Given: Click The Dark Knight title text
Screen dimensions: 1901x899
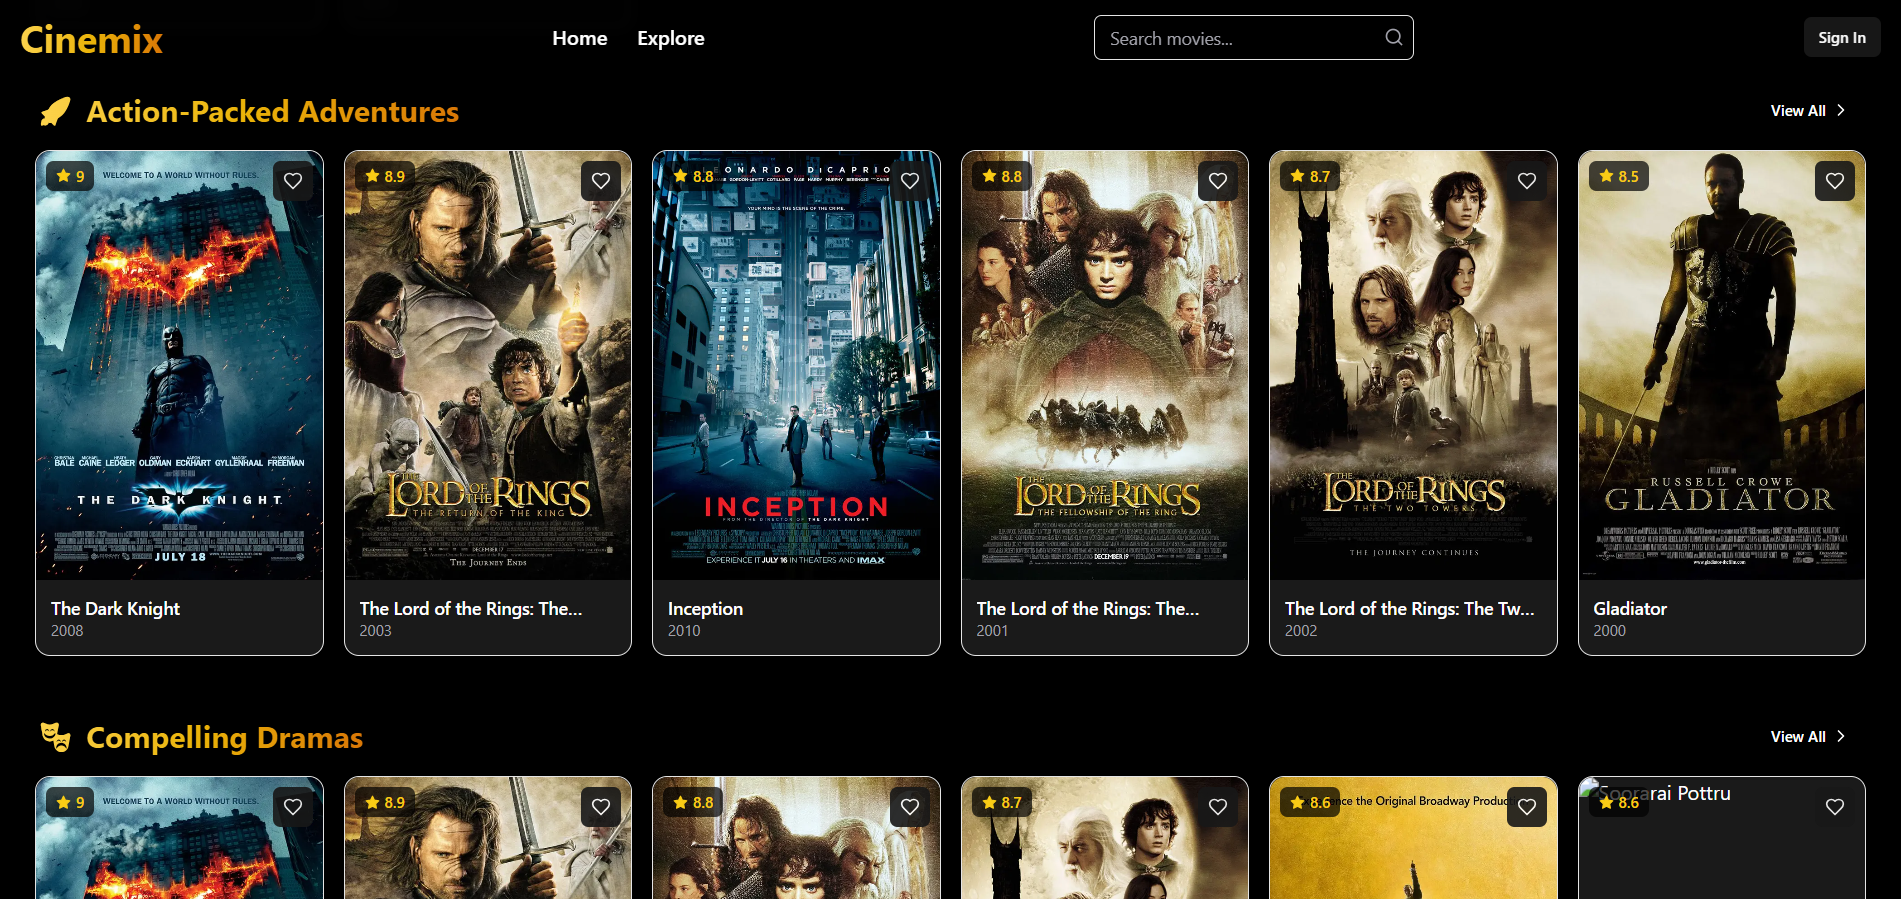Looking at the screenshot, I should 115,609.
